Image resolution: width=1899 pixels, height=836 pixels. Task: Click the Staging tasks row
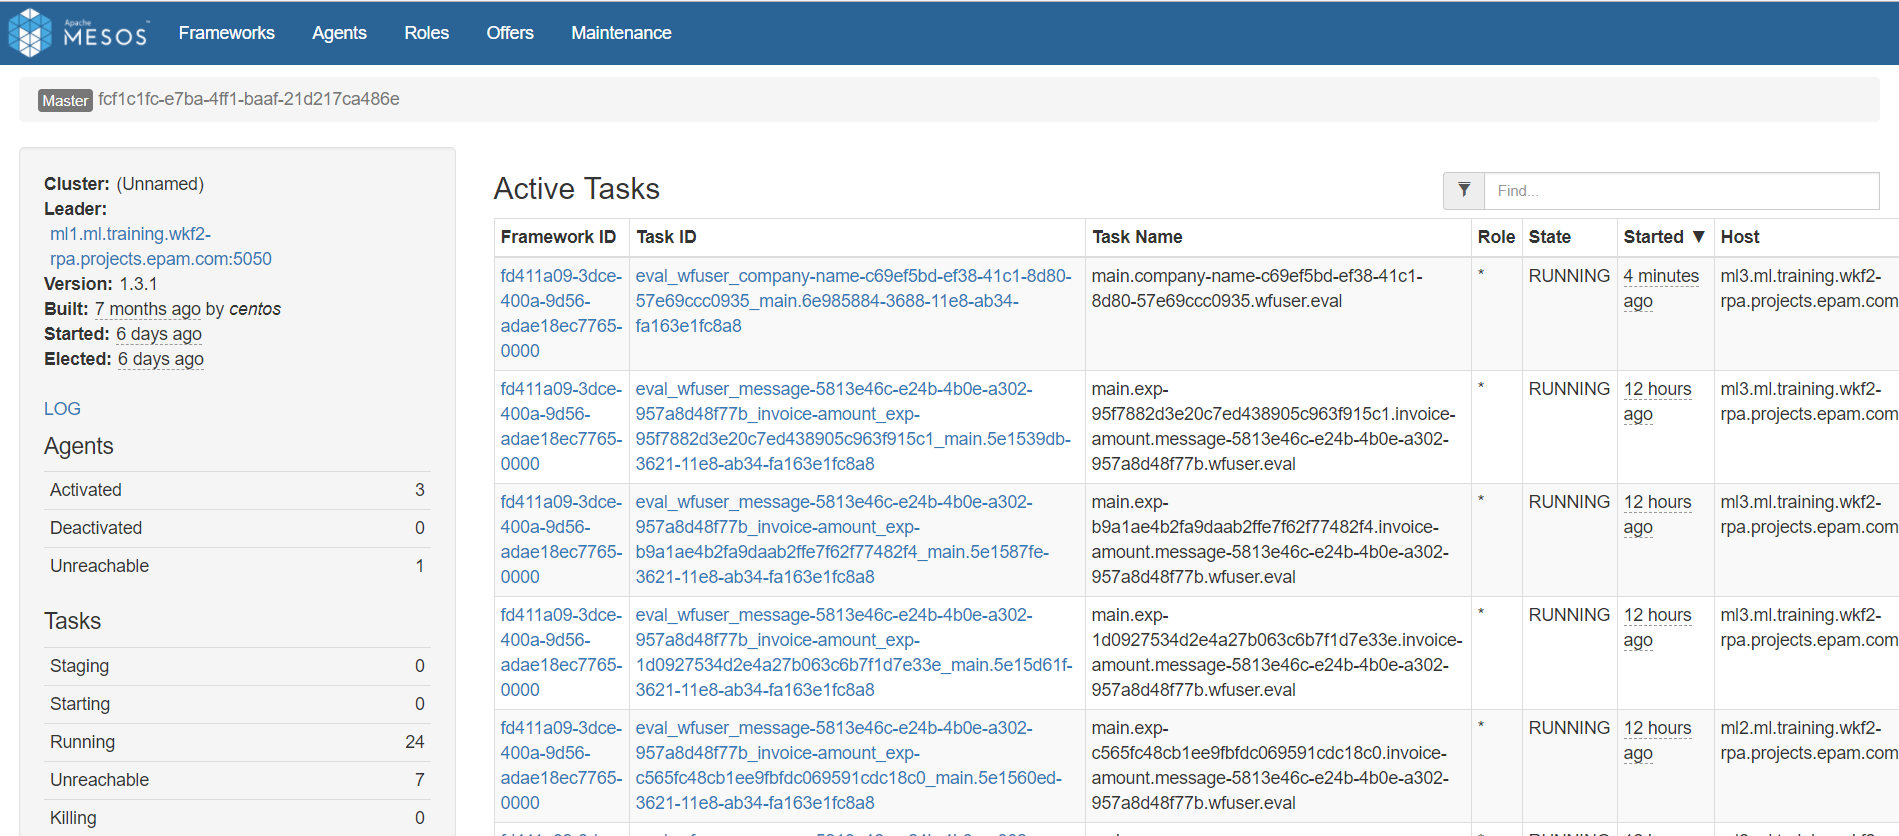237,666
